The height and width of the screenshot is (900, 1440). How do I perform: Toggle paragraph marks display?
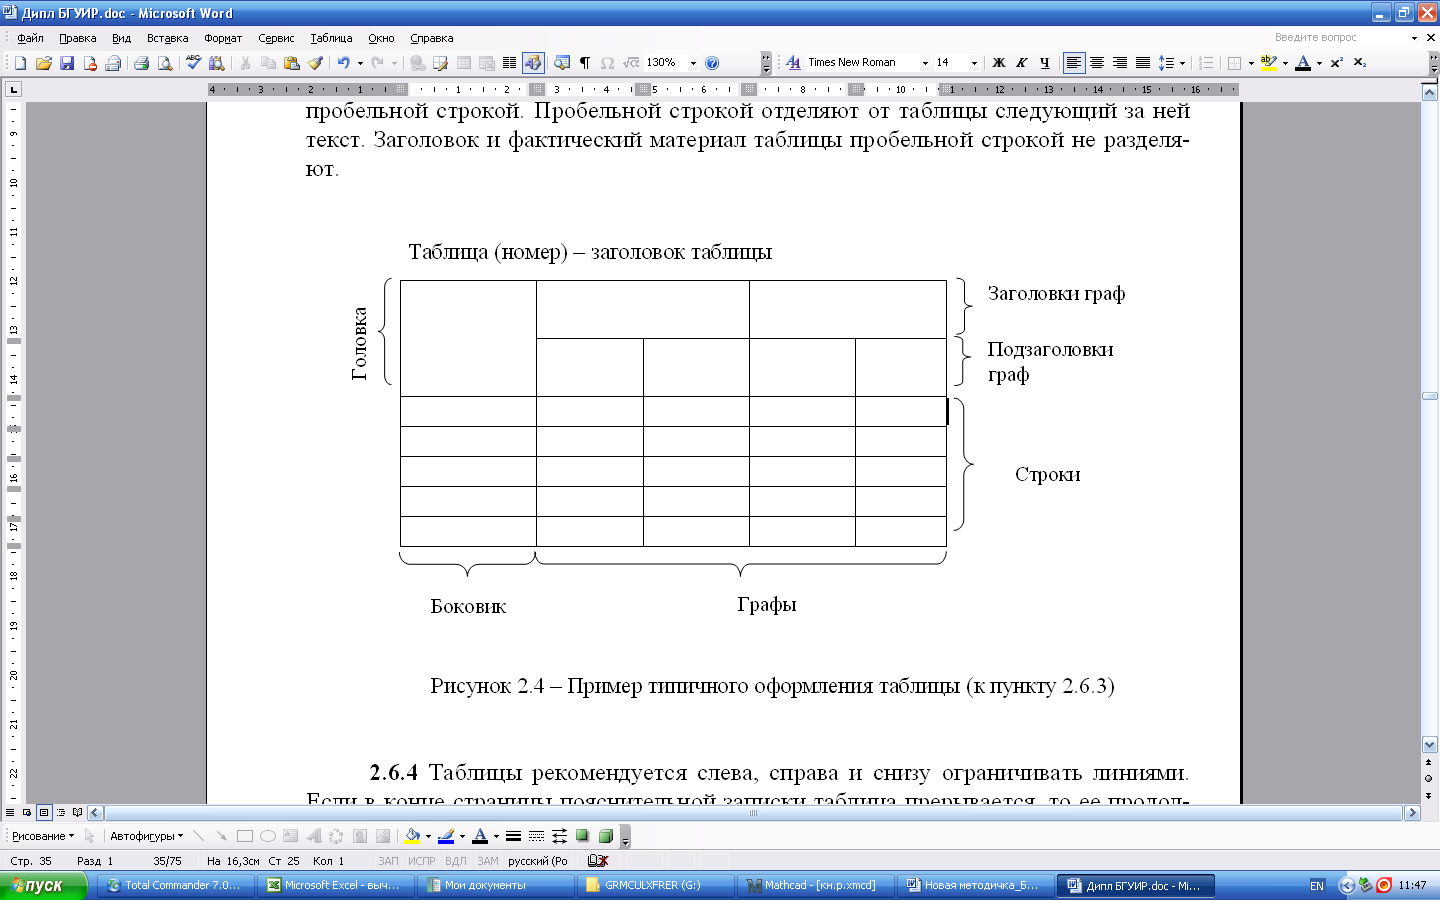point(585,63)
